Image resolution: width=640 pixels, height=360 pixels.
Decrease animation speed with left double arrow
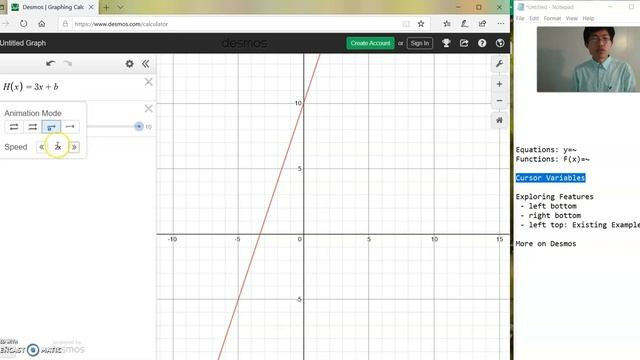(41, 147)
